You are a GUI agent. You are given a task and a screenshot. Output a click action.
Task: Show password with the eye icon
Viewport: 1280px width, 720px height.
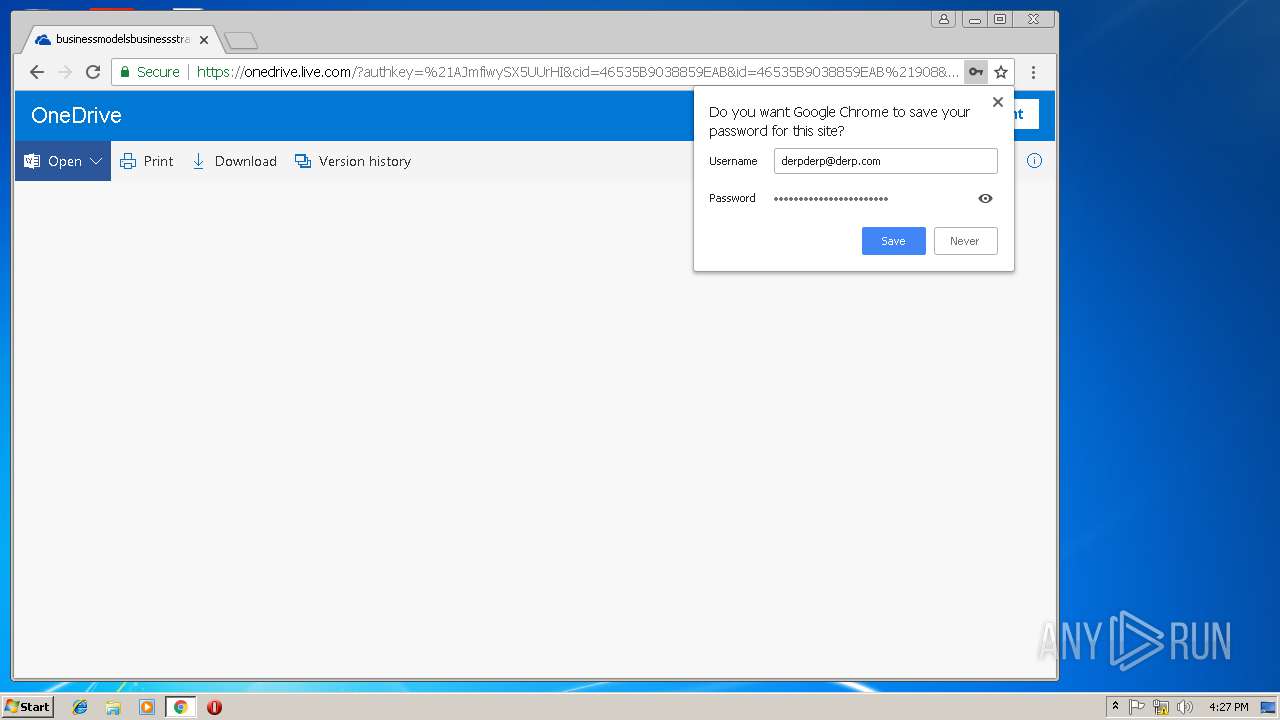pyautogui.click(x=985, y=199)
